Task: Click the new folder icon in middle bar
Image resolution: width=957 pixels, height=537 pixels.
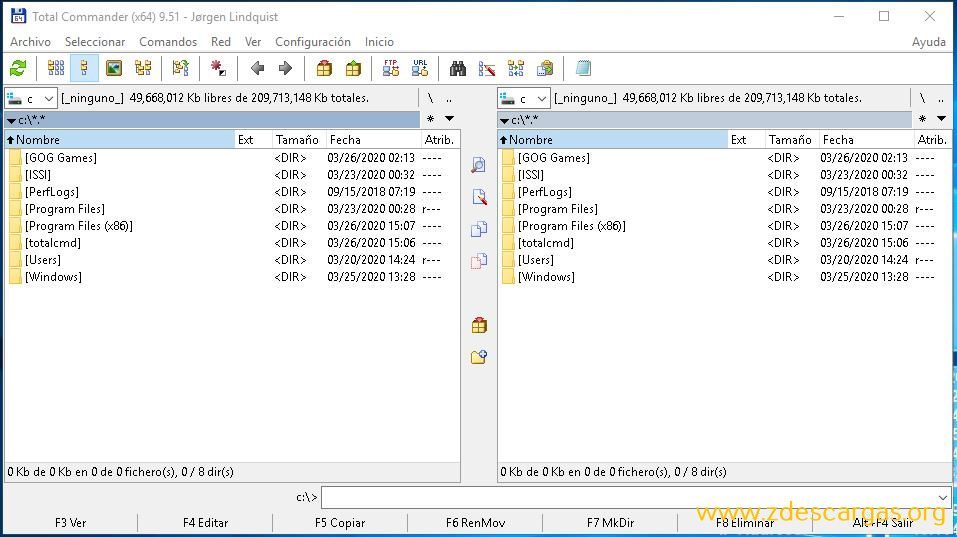Action: click(479, 356)
